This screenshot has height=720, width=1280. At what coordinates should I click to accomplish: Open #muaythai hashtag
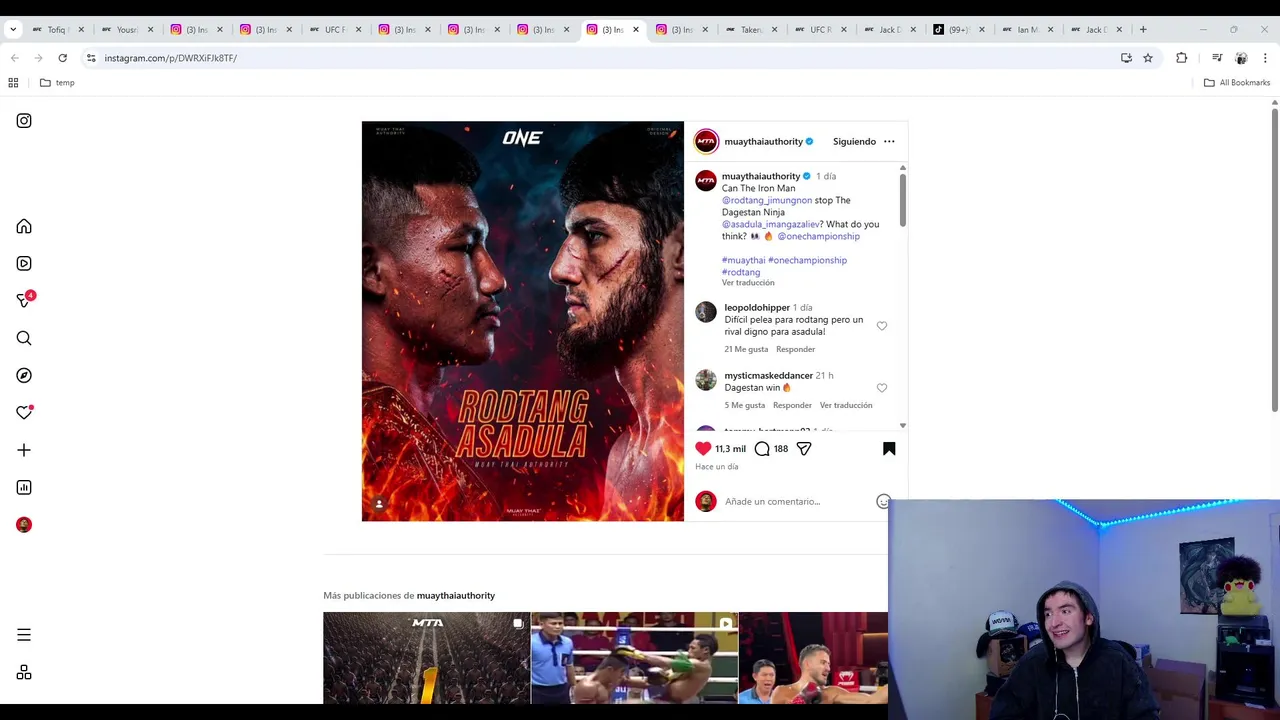click(743, 260)
